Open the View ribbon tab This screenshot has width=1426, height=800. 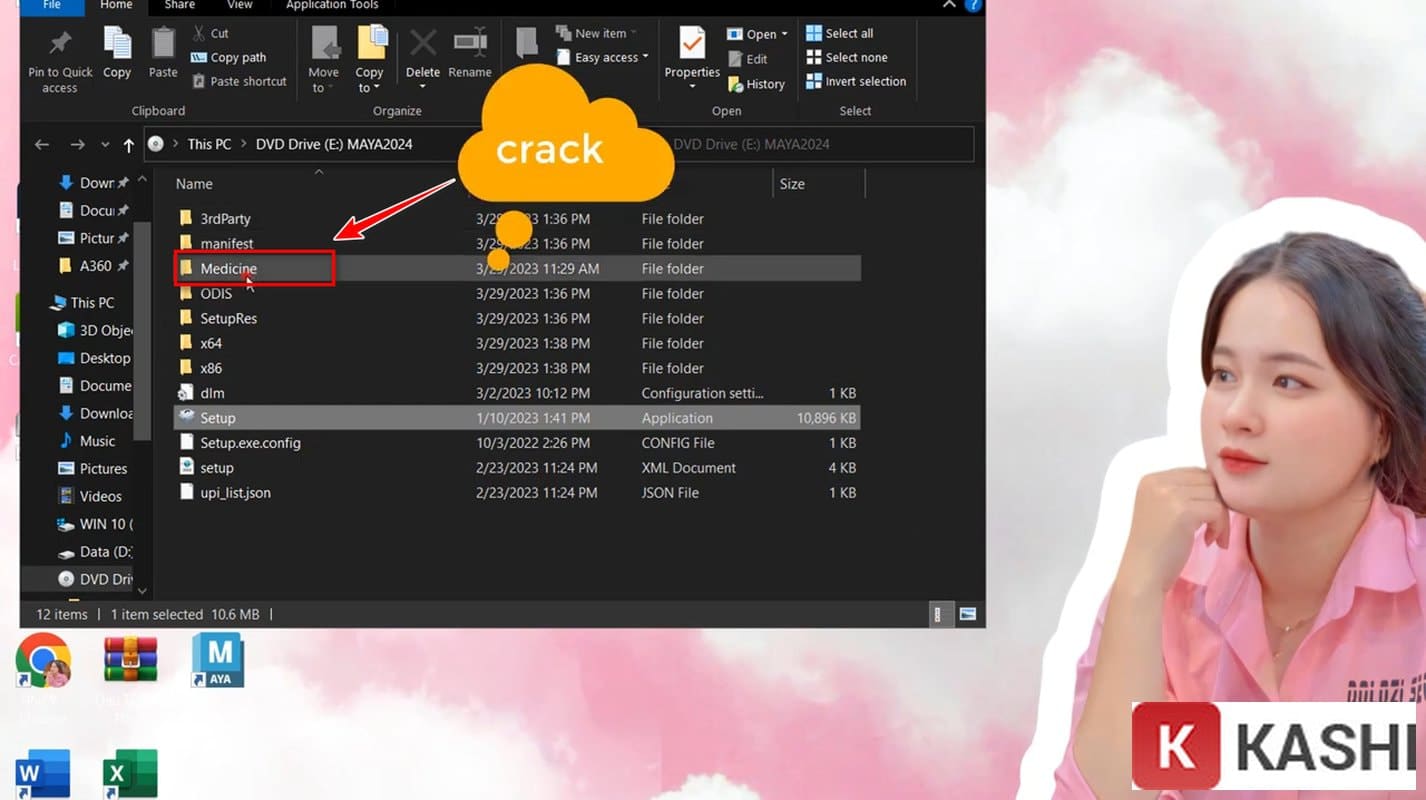coord(240,5)
